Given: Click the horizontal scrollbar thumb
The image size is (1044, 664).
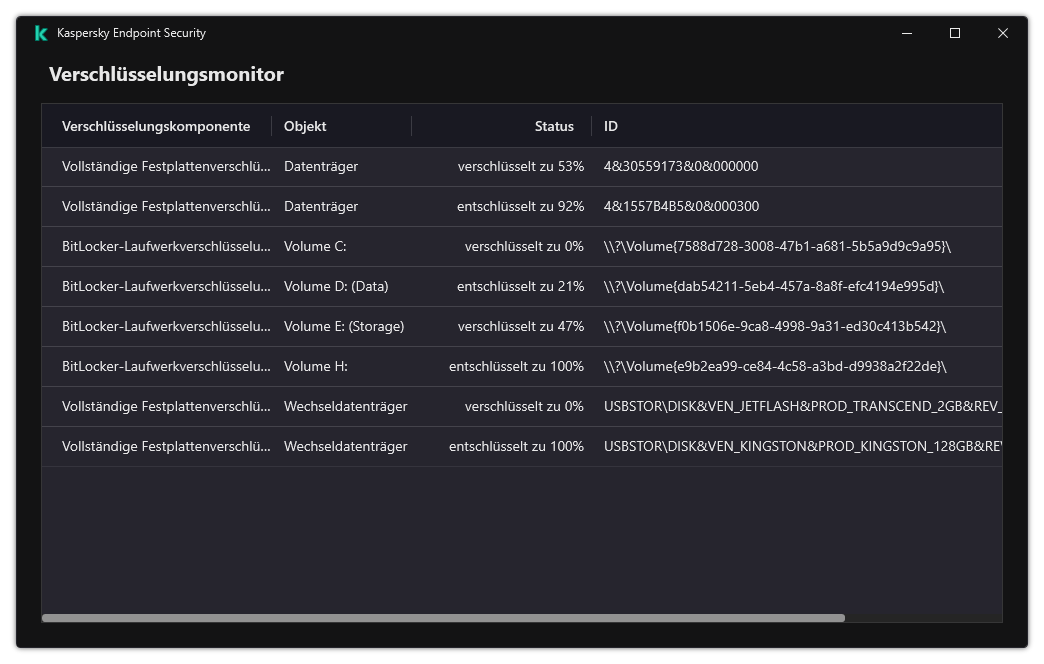Looking at the screenshot, I should (443, 618).
